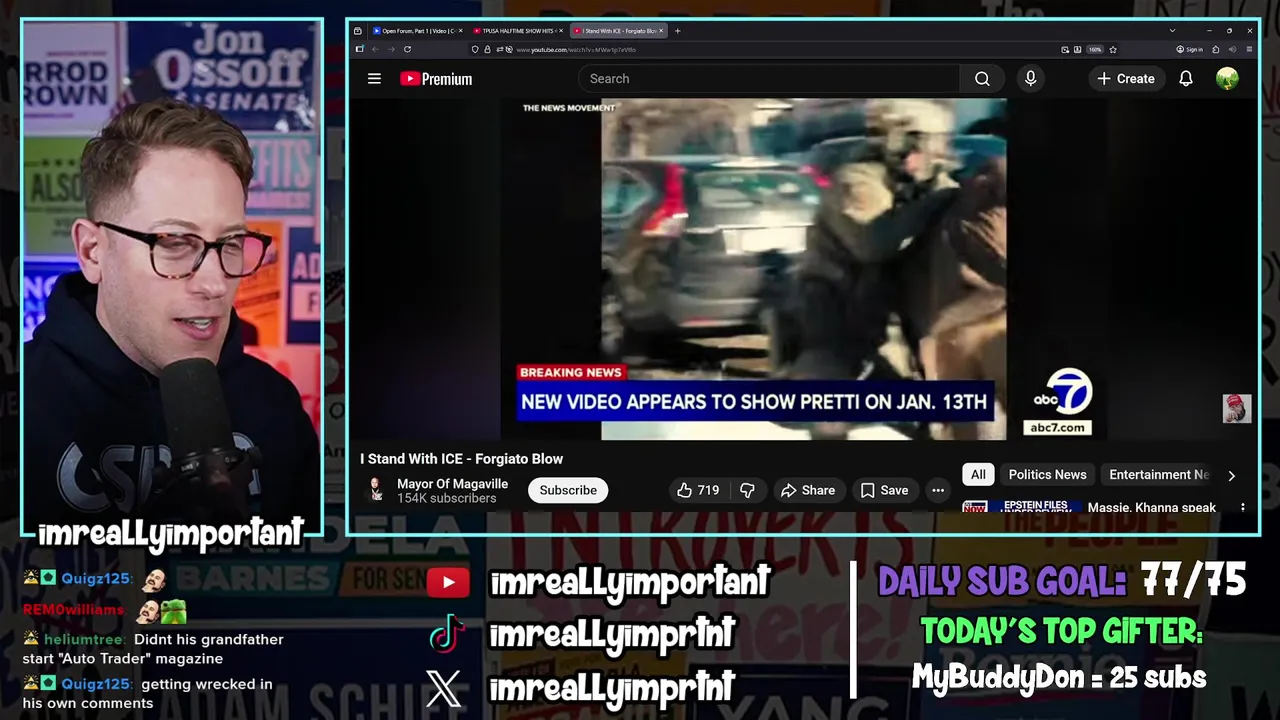
Task: View site security padlock info
Action: (x=487, y=49)
